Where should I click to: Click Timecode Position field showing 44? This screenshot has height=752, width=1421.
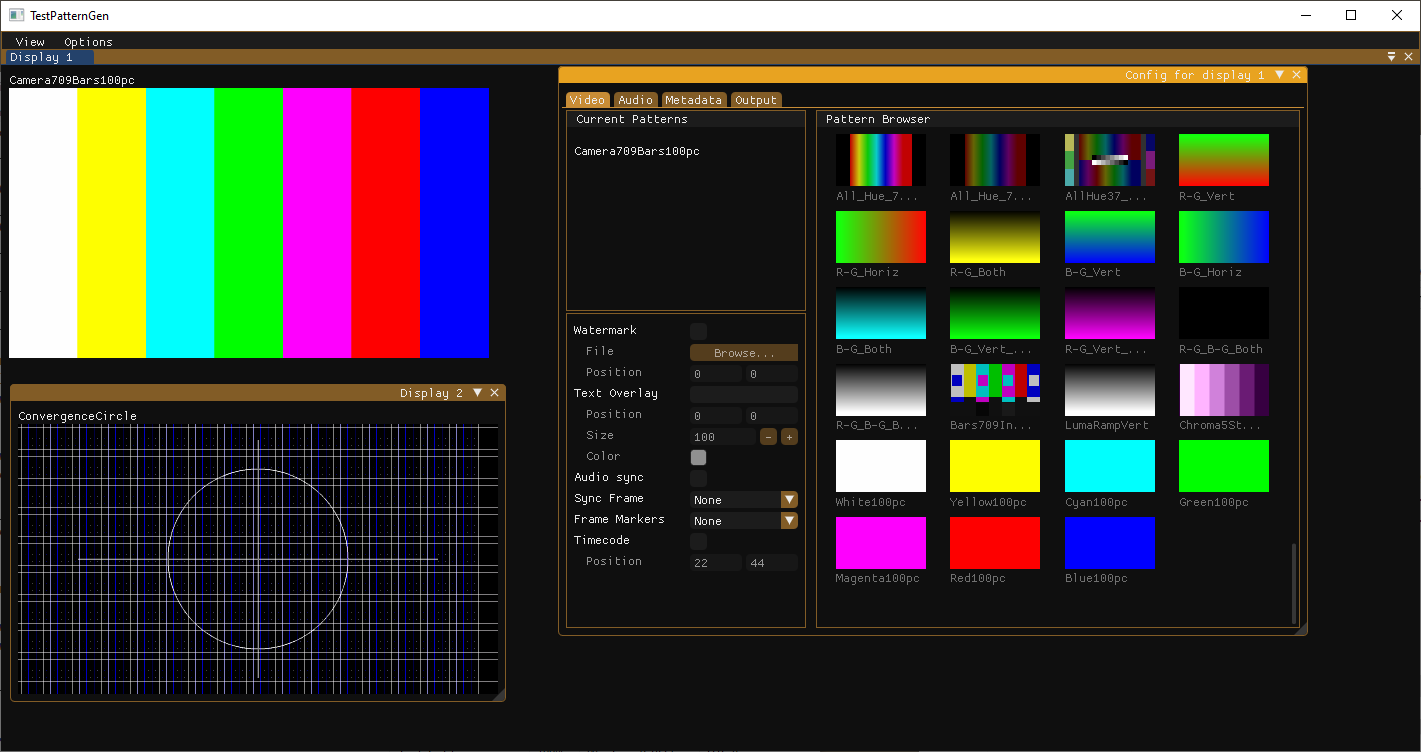pos(772,562)
